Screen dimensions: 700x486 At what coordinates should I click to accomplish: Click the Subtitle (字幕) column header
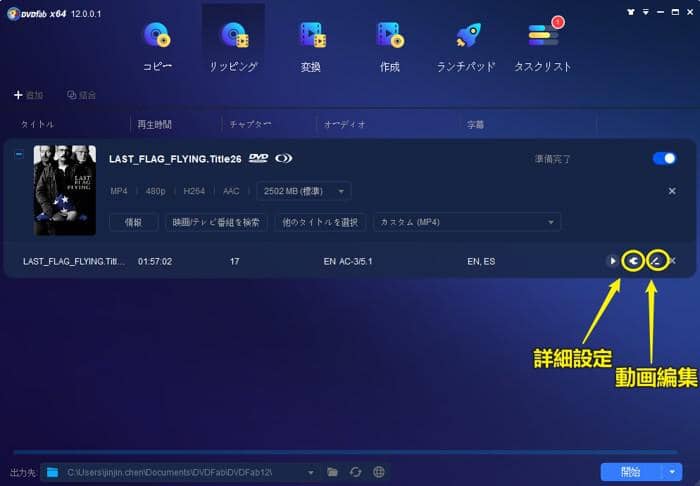pyautogui.click(x=475, y=125)
